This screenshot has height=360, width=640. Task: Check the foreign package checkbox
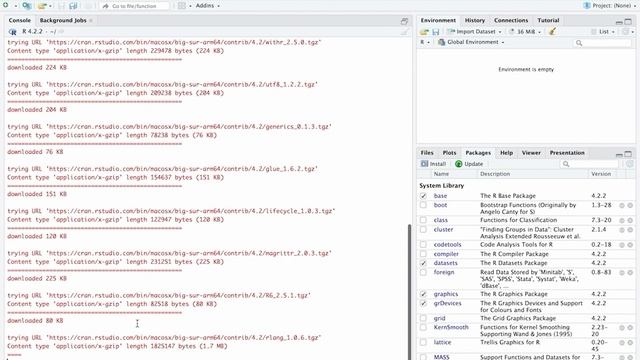(x=423, y=272)
